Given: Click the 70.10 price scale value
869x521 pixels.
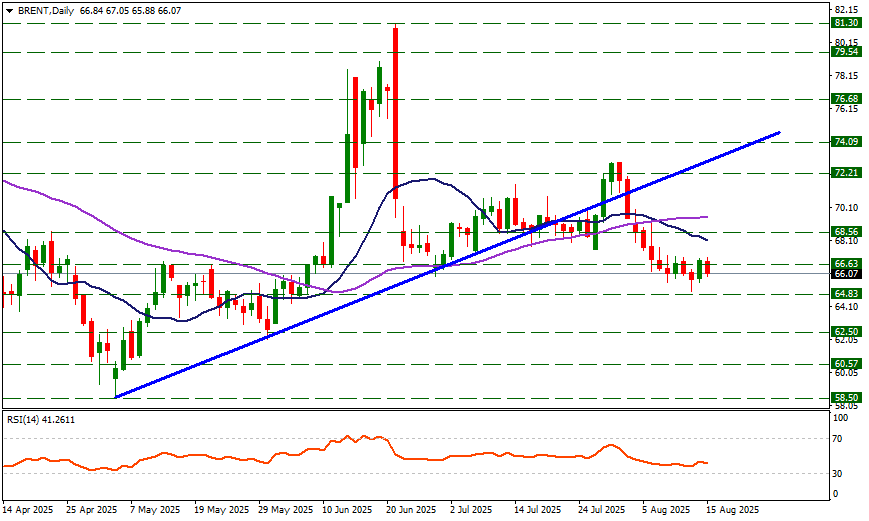Looking at the screenshot, I should coord(846,207).
